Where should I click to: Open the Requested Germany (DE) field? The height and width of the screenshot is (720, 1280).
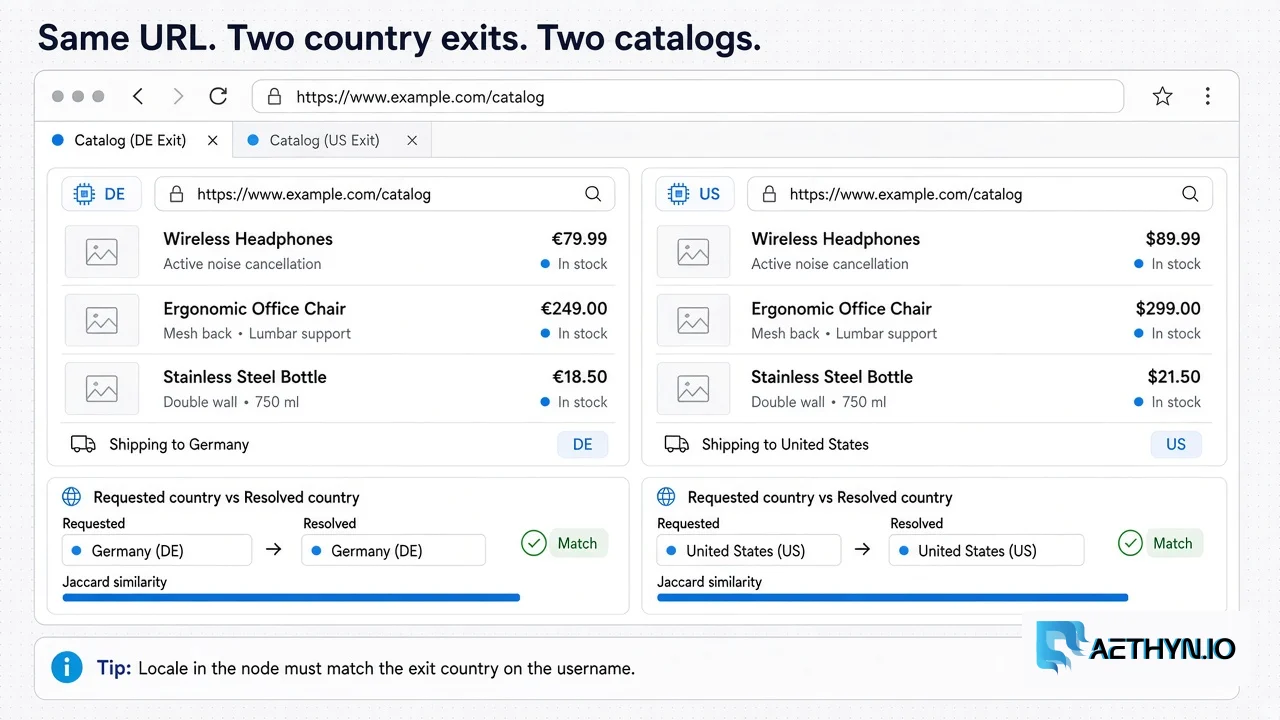pyautogui.click(x=157, y=550)
